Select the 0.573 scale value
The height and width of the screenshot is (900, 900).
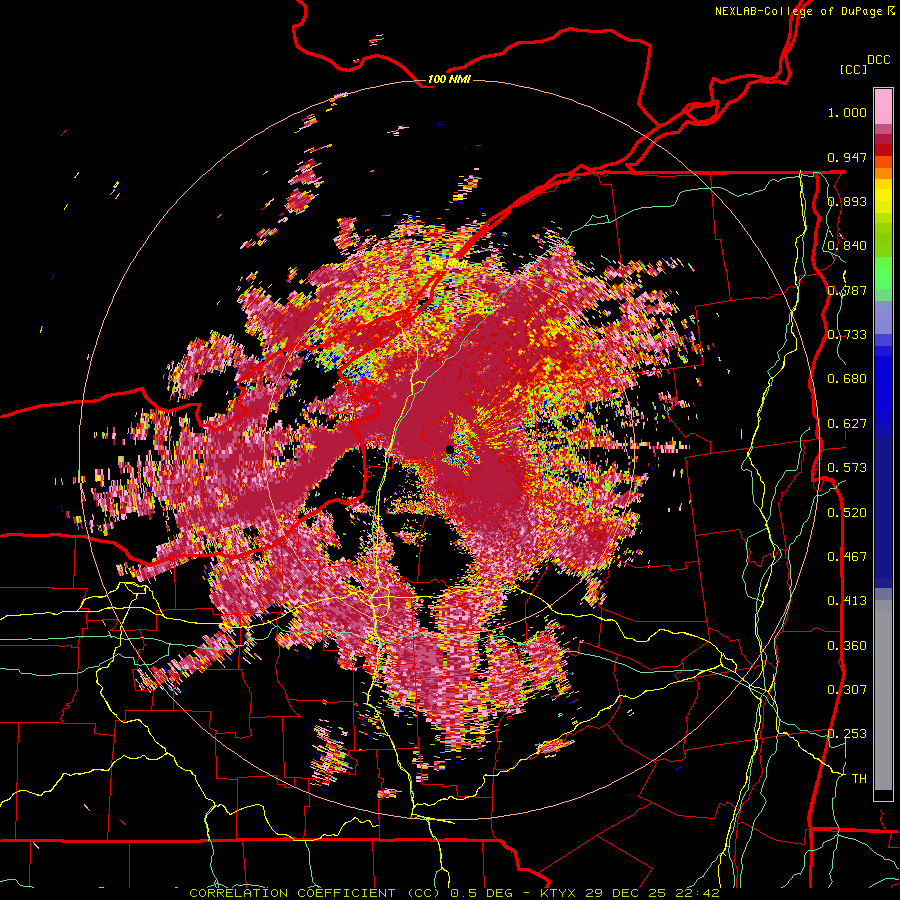(847, 468)
